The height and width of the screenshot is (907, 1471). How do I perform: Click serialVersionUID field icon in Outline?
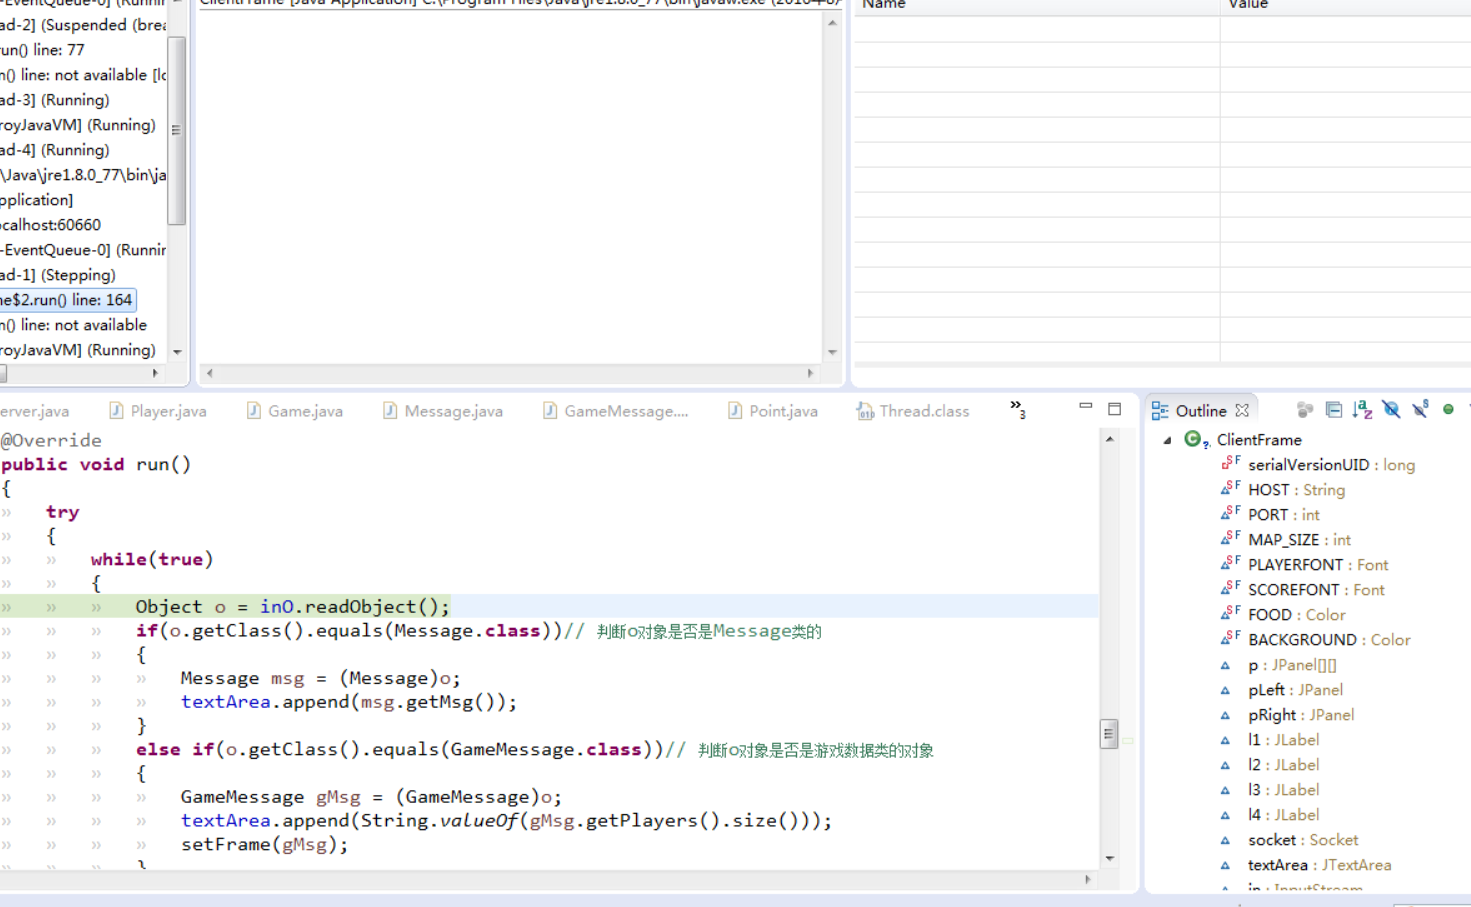click(1230, 464)
